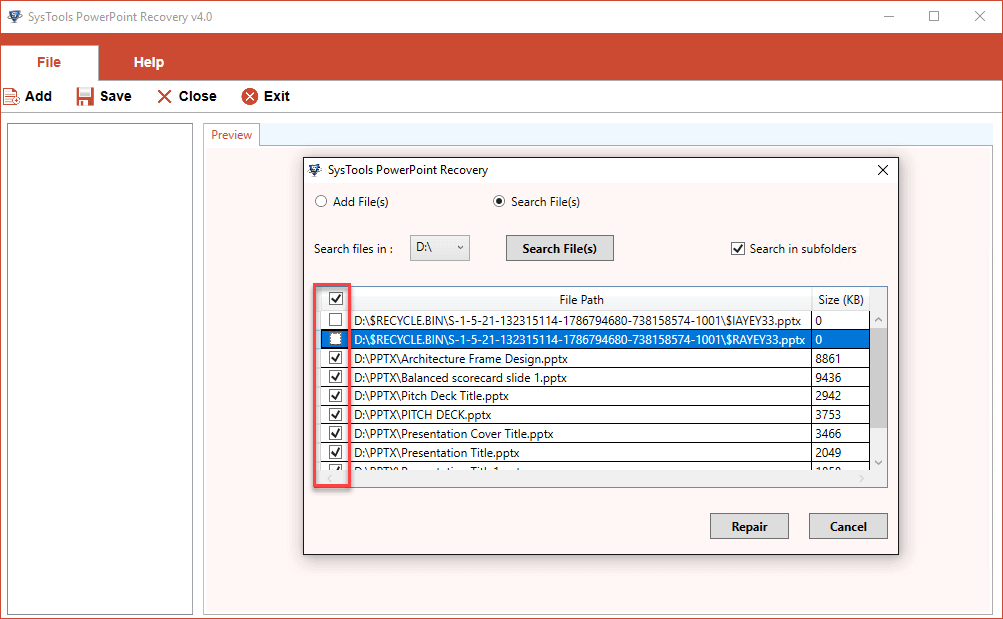This screenshot has height=619, width=1003.
Task: Select D:\PPTX\Presentation Cover Title.pptx row
Action: tap(581, 434)
